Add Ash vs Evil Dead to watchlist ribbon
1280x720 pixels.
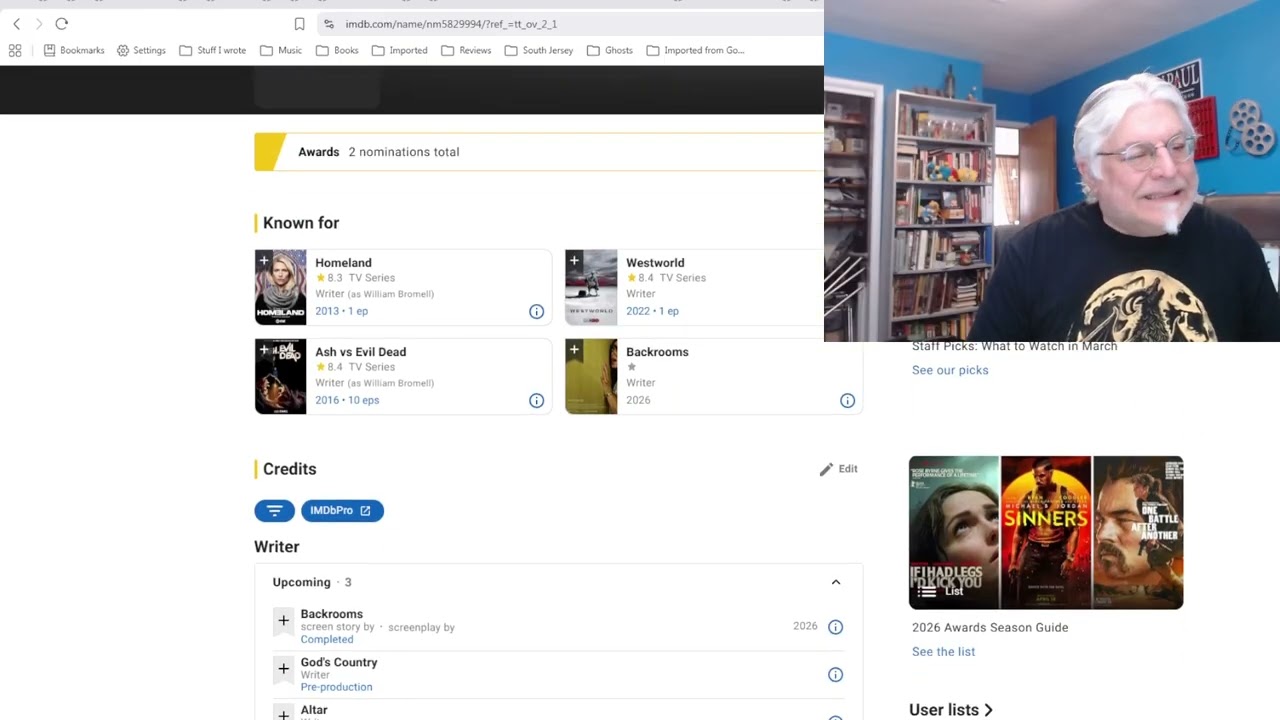click(264, 350)
